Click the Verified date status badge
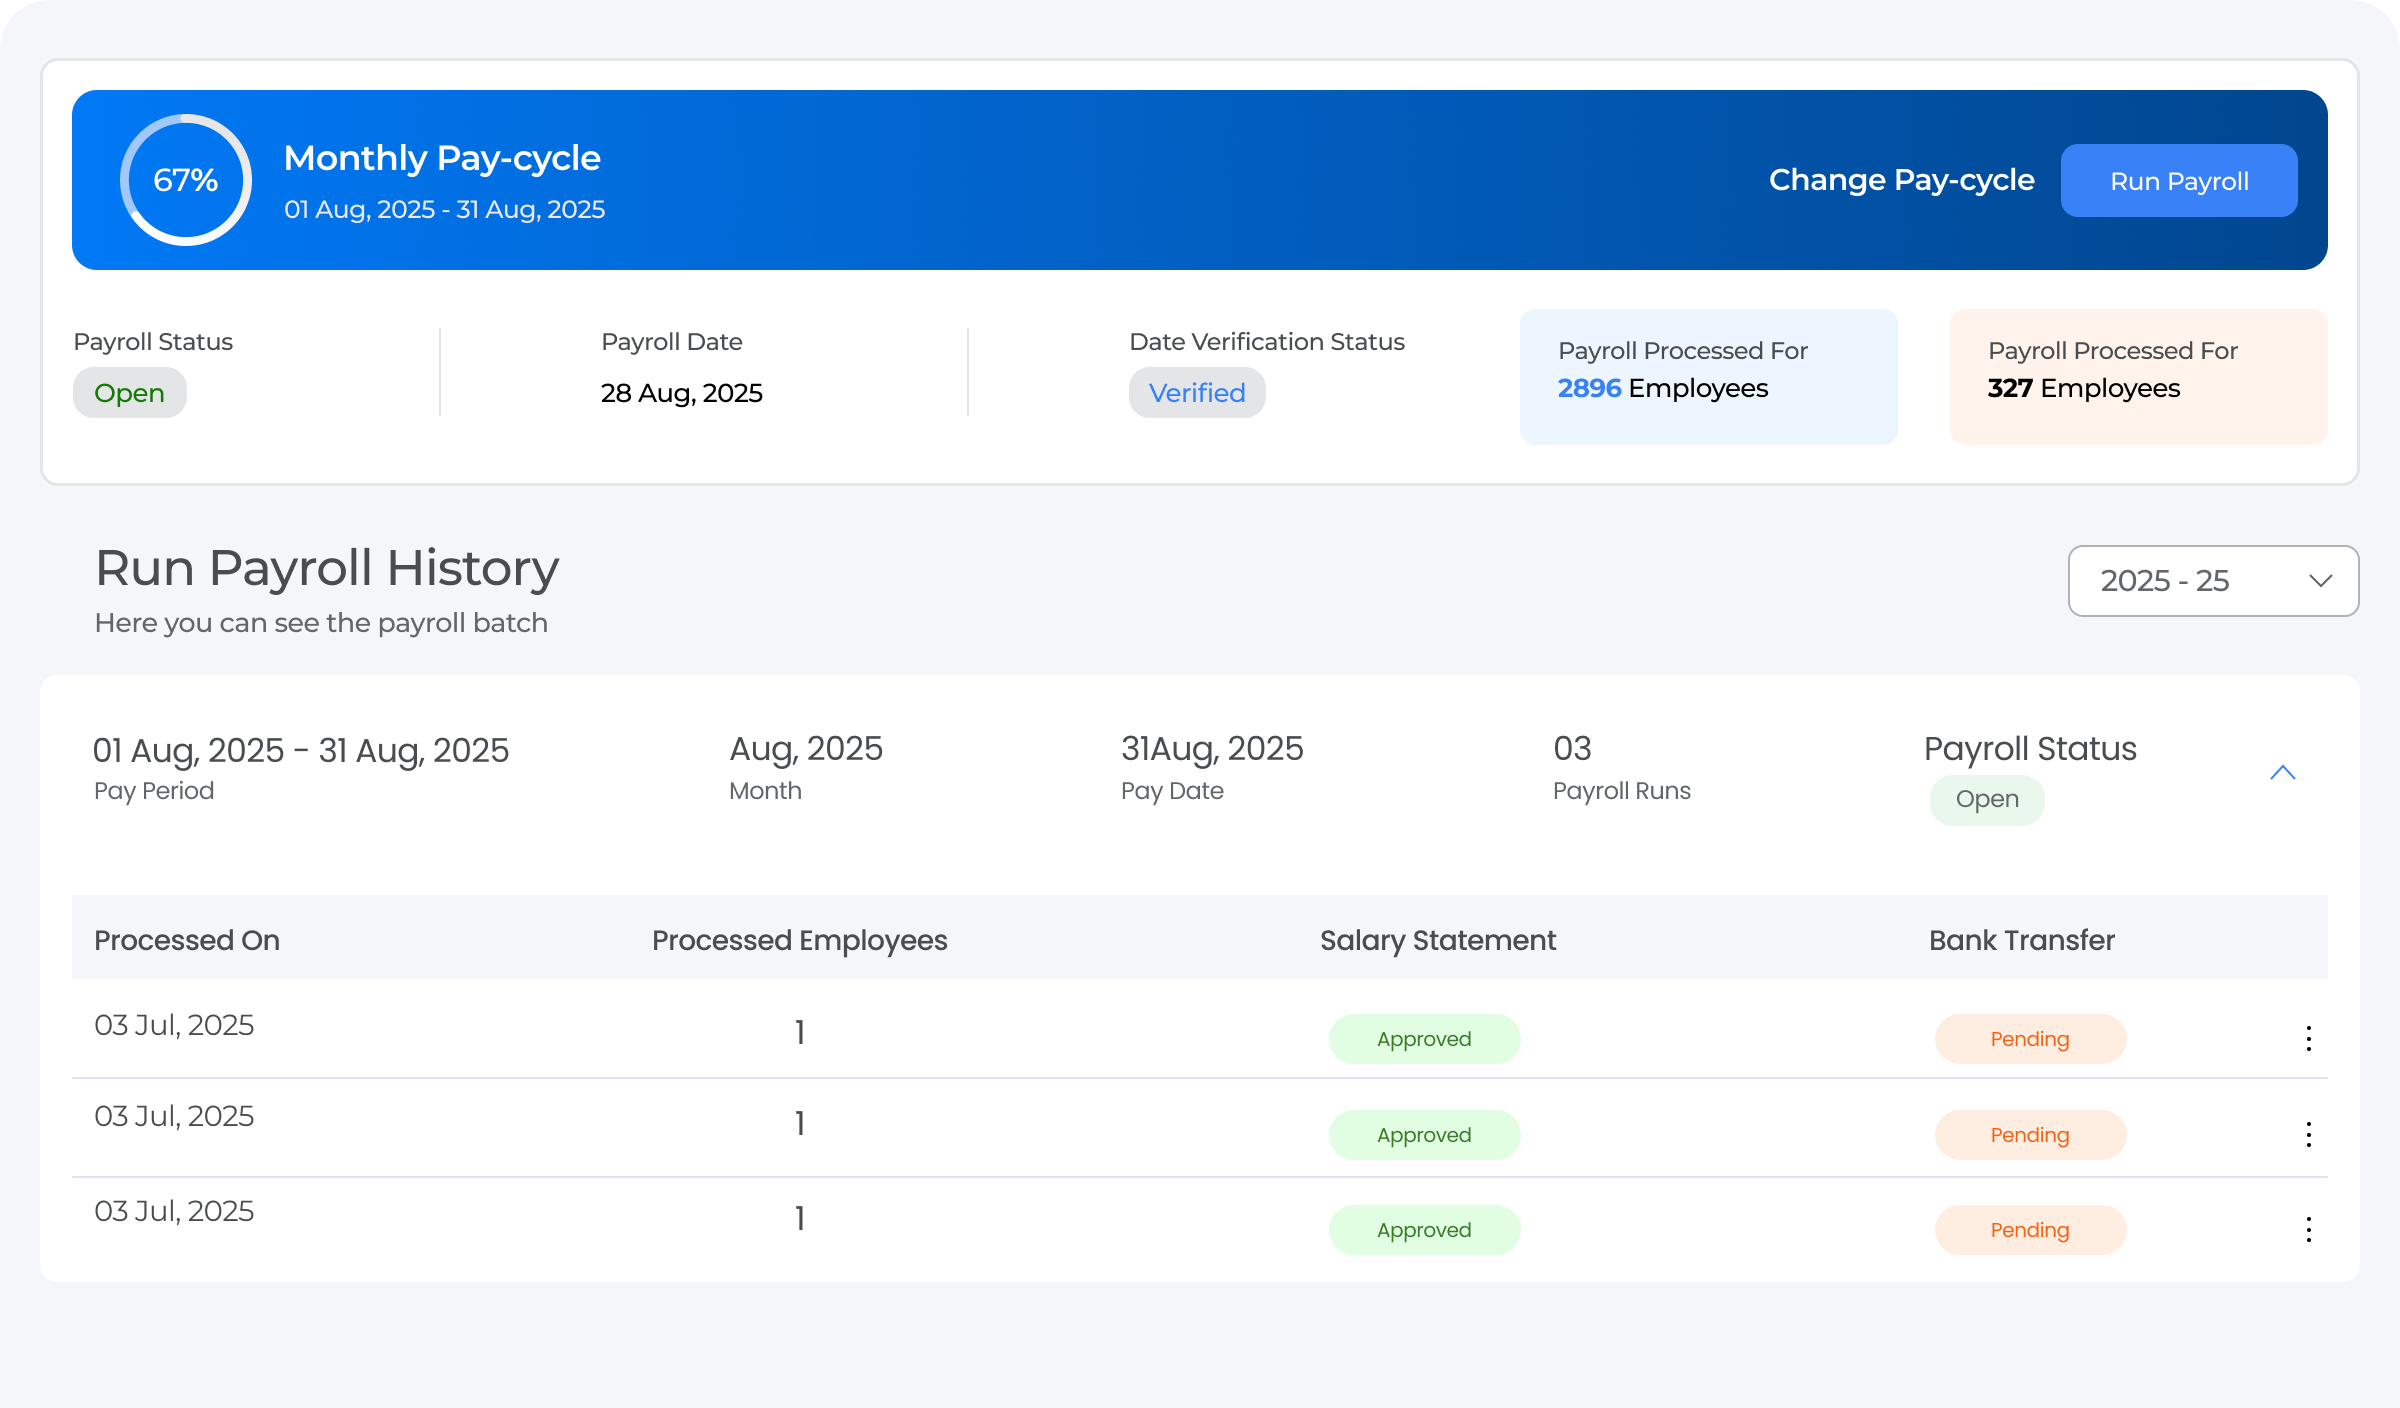Viewport: 2400px width, 1408px height. pyautogui.click(x=1197, y=393)
